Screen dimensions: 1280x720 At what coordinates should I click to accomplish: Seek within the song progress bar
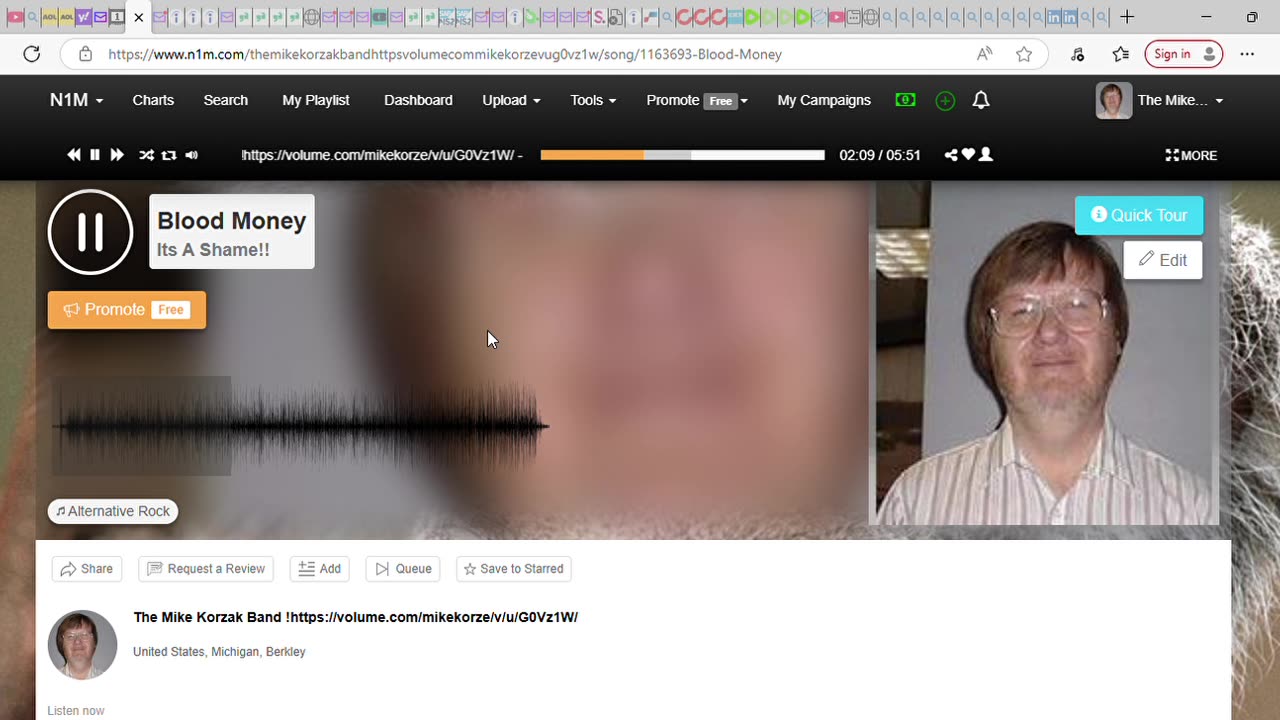pyautogui.click(x=683, y=155)
